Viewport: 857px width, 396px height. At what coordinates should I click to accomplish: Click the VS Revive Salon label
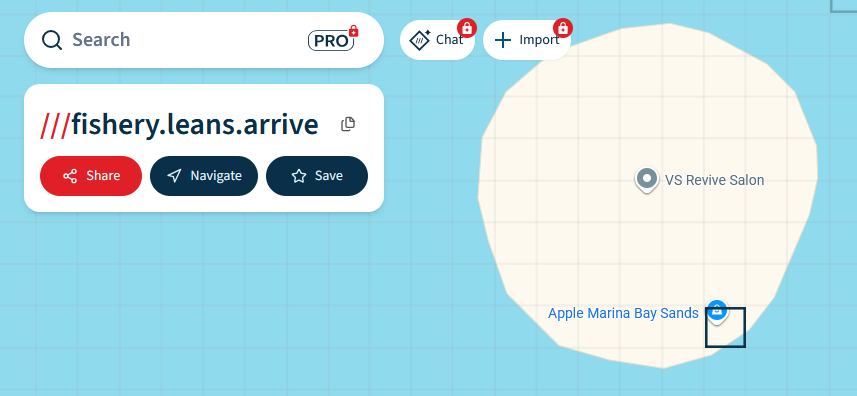pos(714,180)
